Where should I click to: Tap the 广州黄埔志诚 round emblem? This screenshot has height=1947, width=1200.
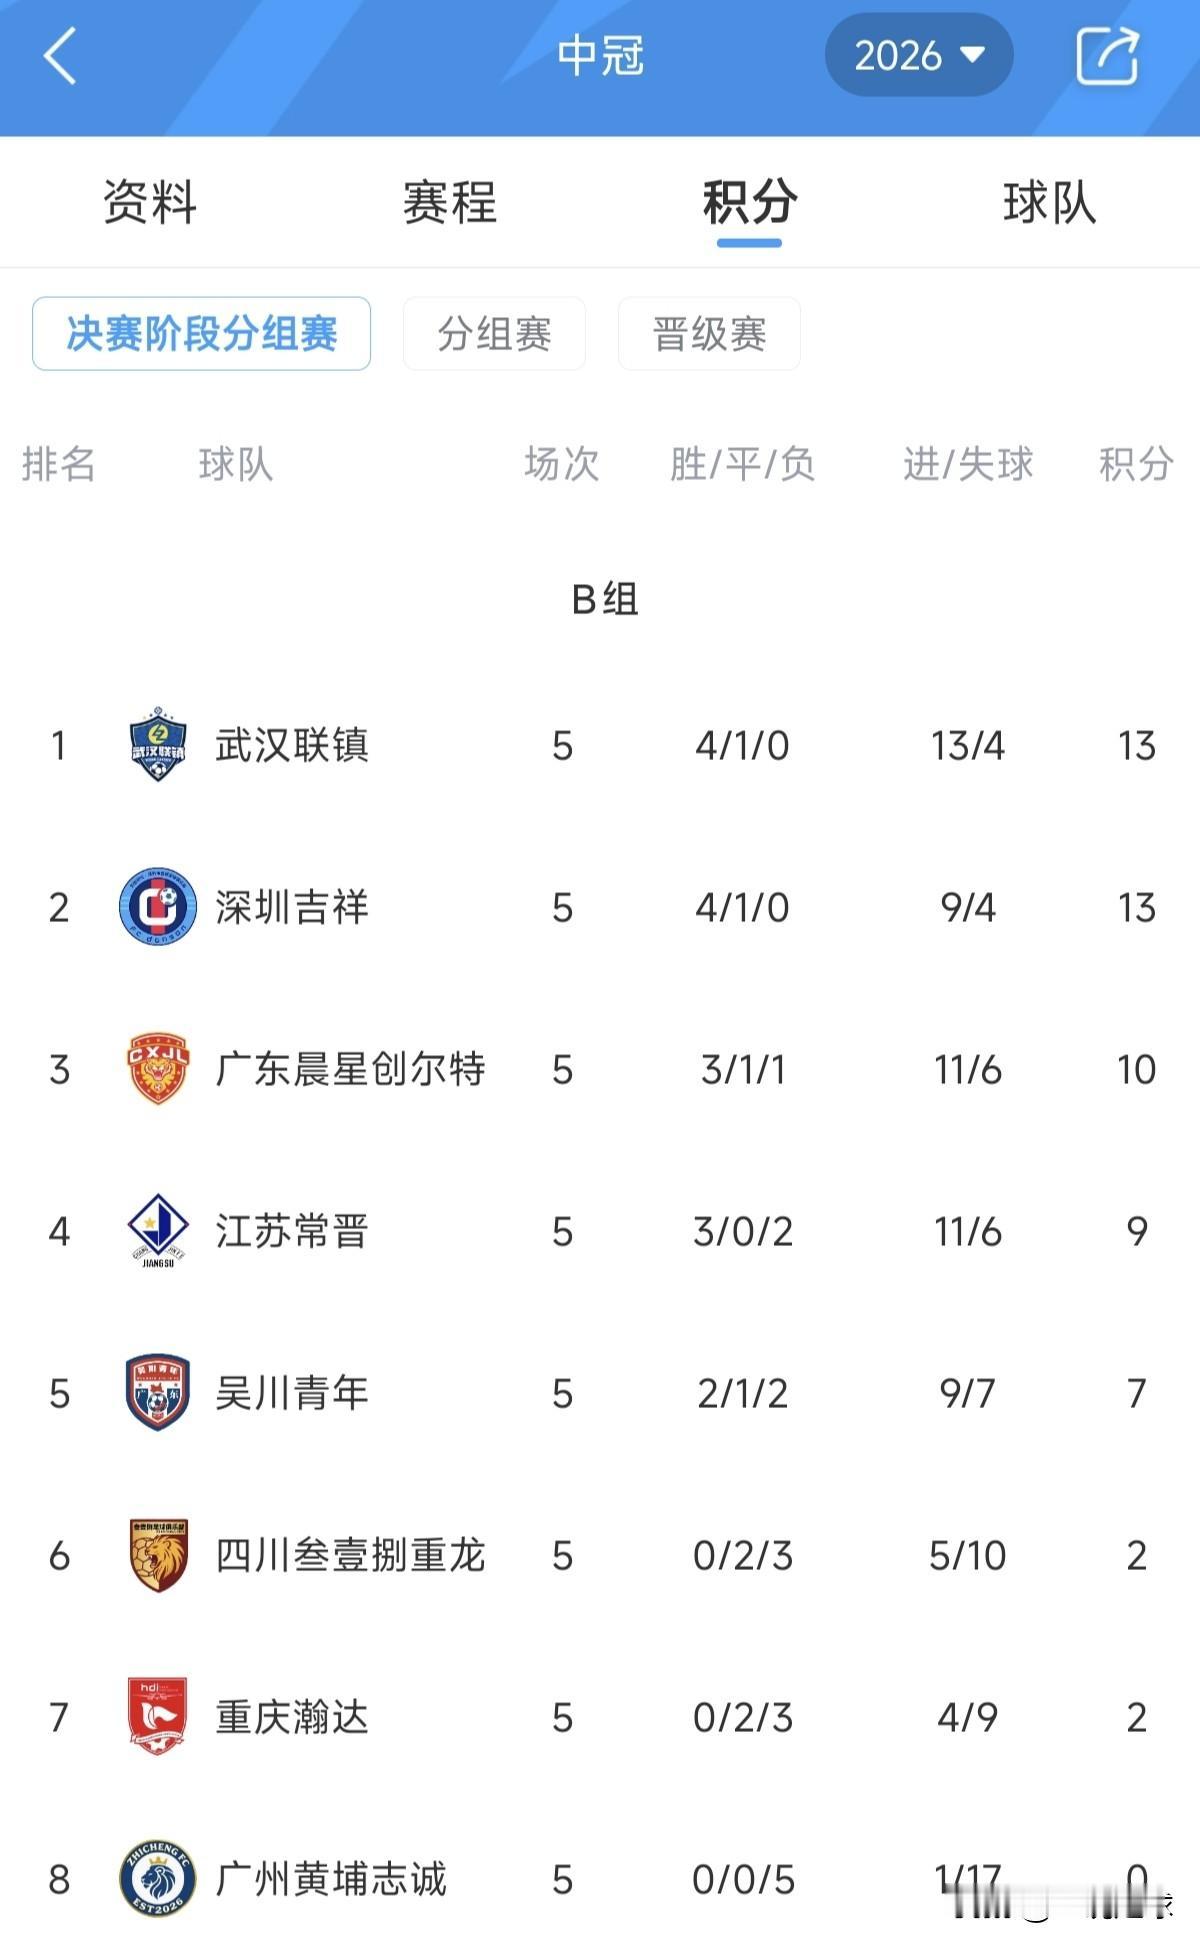[158, 1879]
